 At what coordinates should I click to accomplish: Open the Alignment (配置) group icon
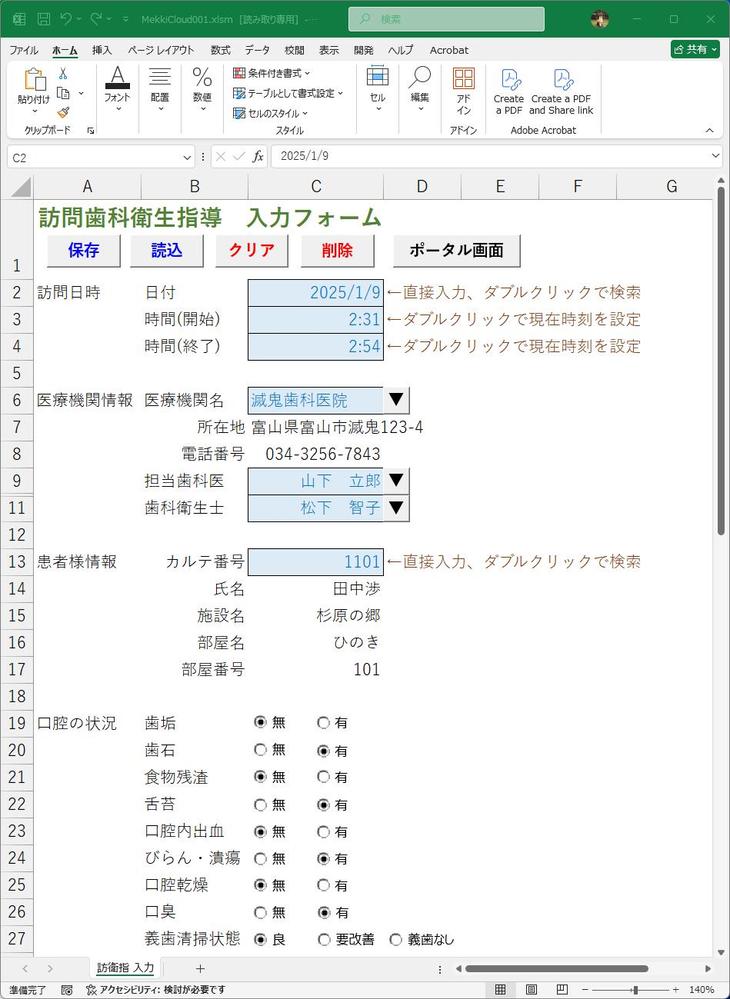[160, 78]
